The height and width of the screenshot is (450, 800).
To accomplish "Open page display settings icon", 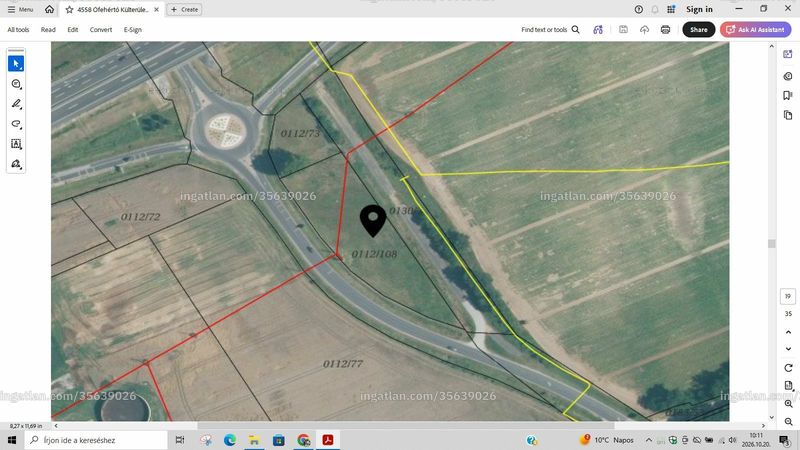I will tap(788, 386).
